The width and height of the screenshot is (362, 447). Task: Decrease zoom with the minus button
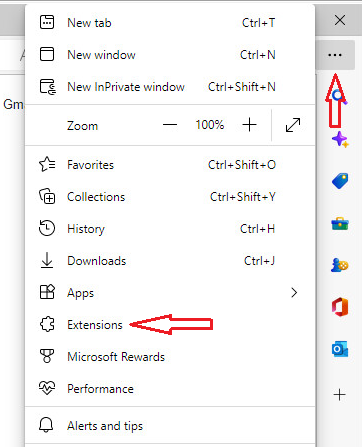pos(170,125)
